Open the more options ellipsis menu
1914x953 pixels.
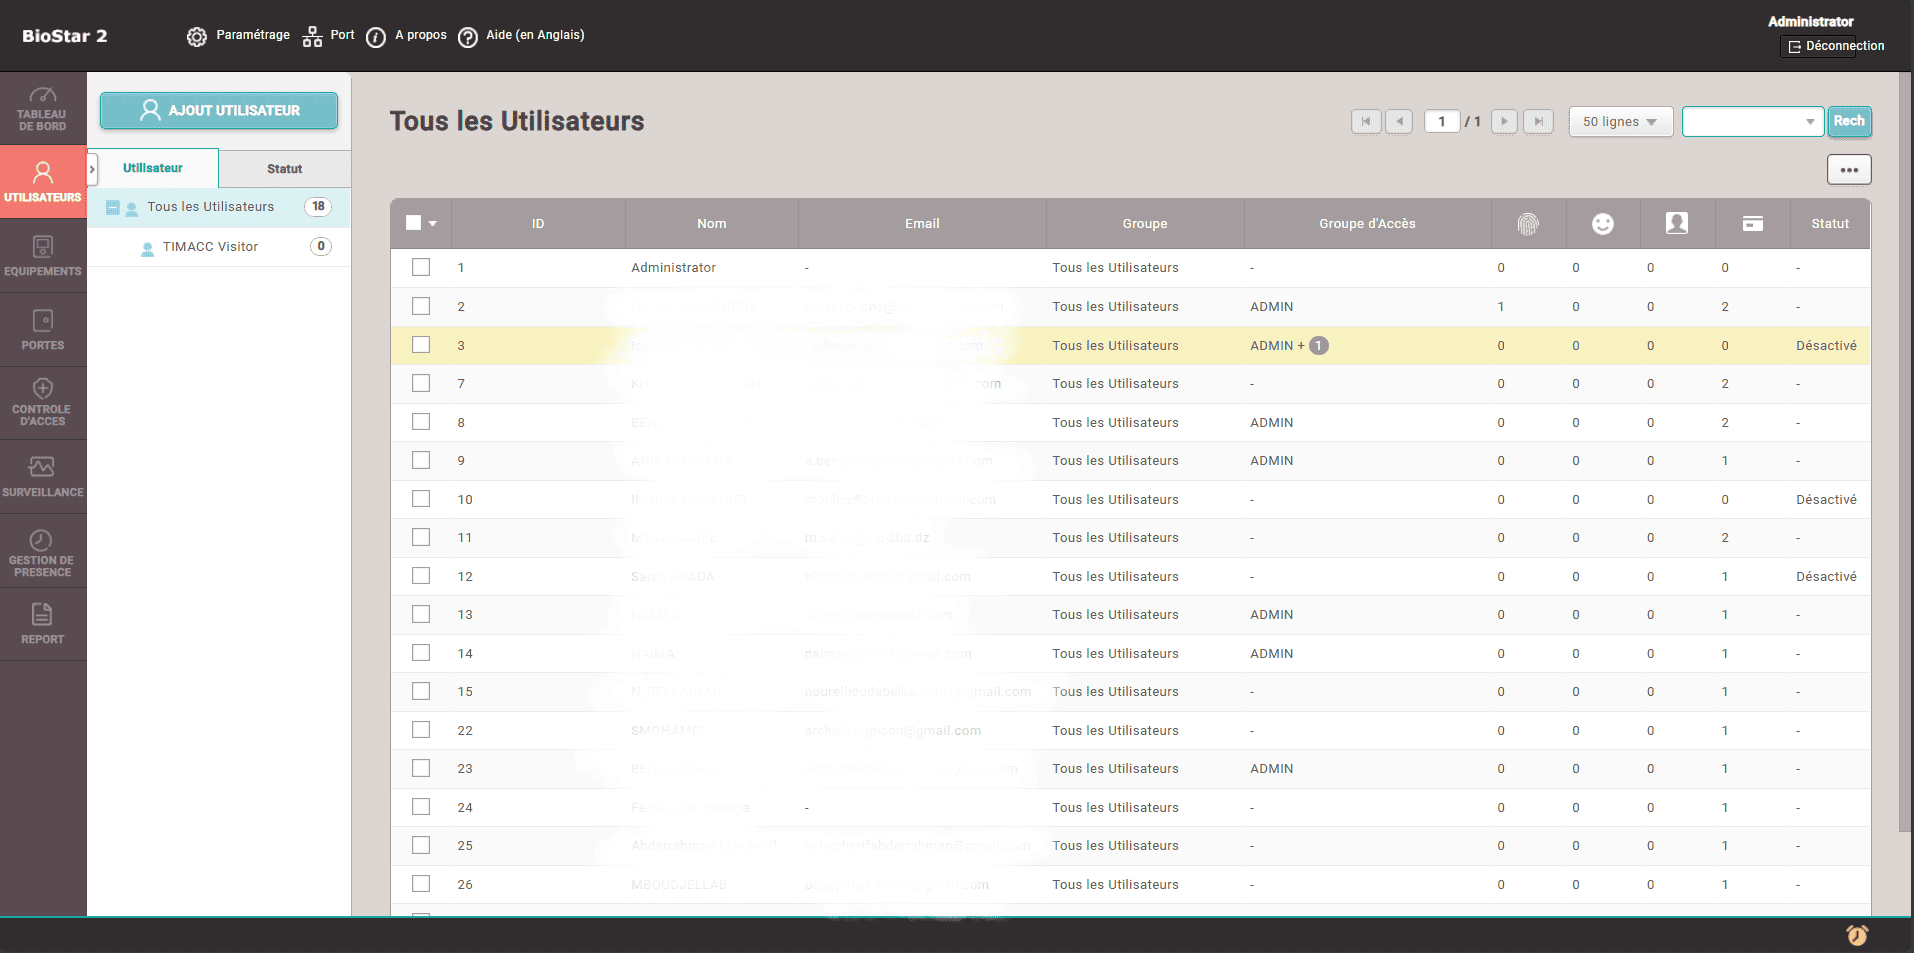(x=1849, y=169)
